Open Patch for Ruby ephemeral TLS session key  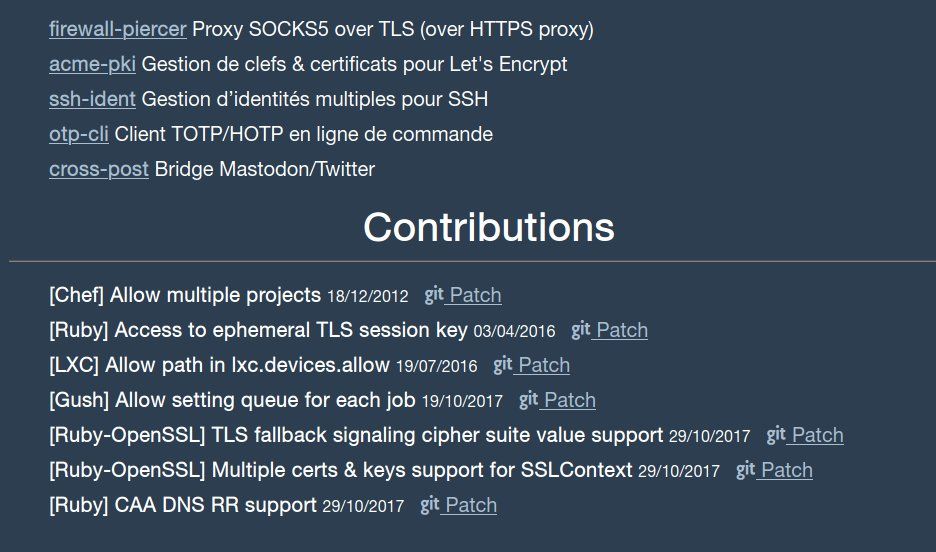click(622, 330)
